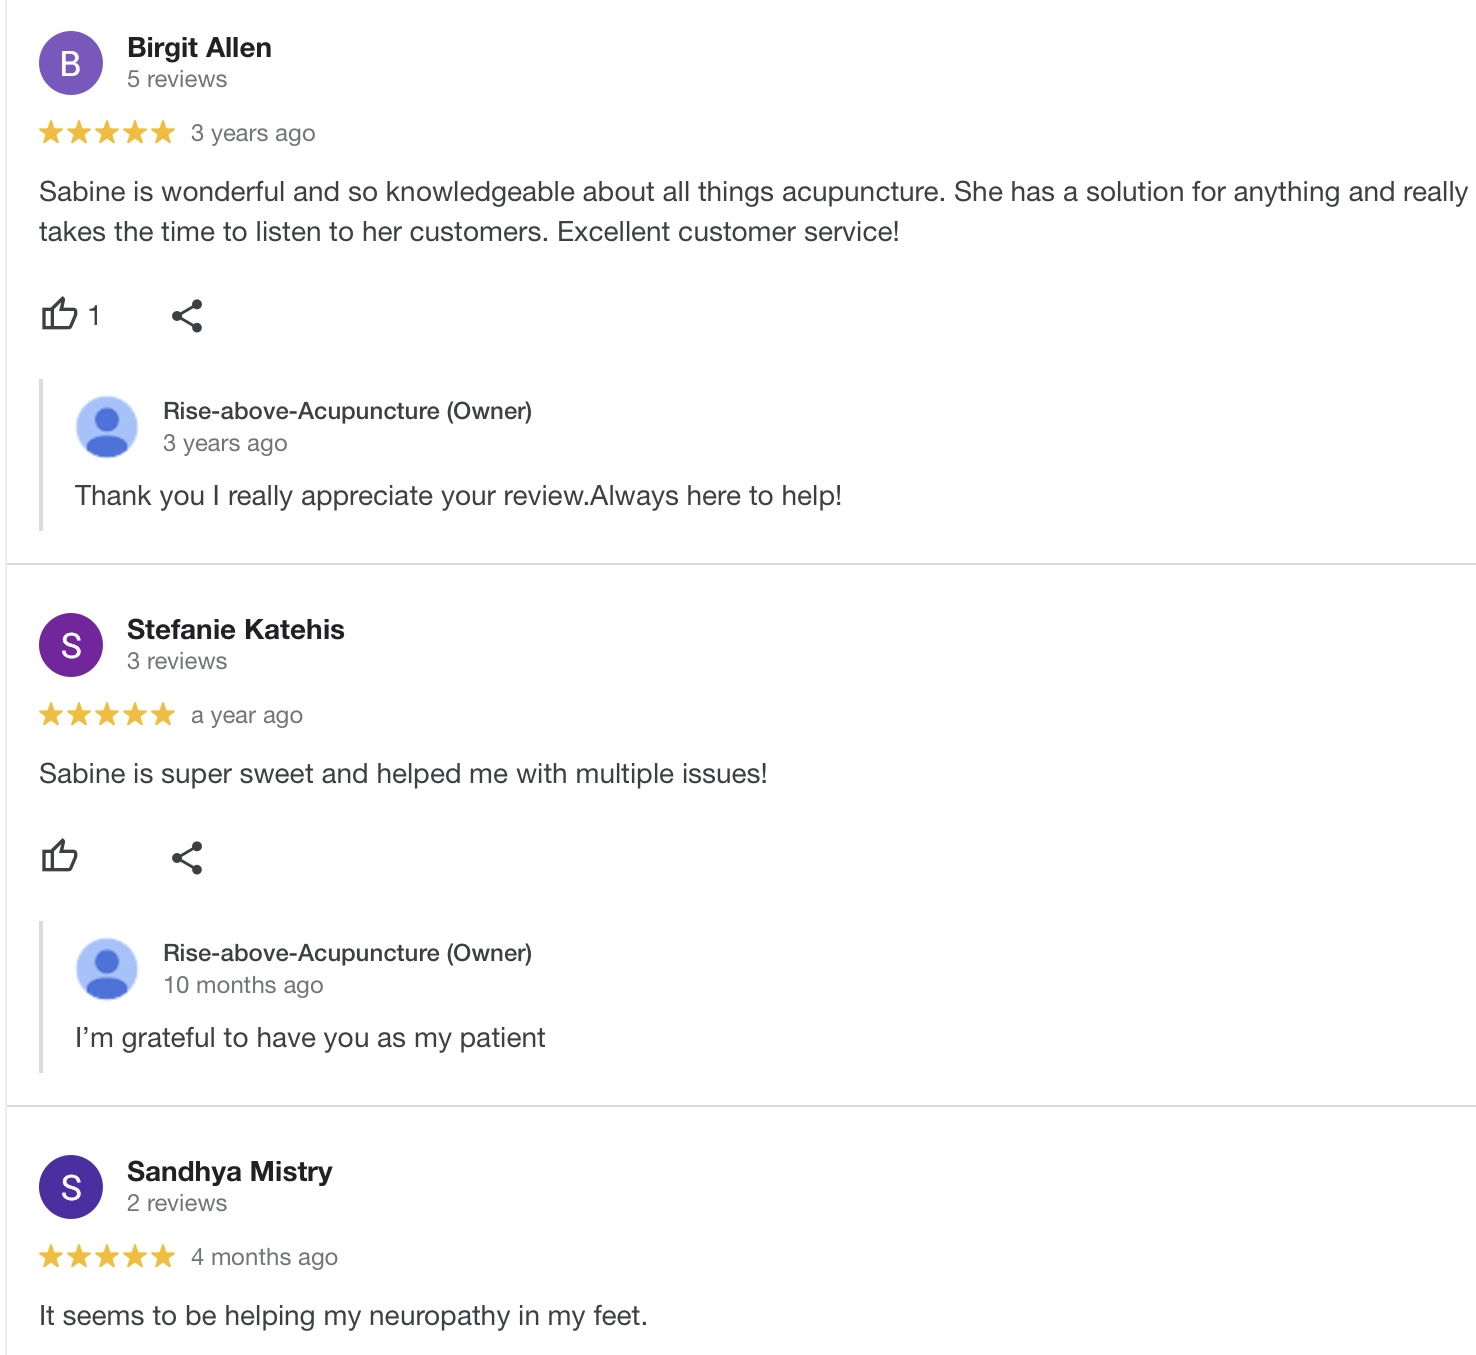Share Stefanie Katehis's review
This screenshot has height=1355, width=1476.
click(x=187, y=858)
